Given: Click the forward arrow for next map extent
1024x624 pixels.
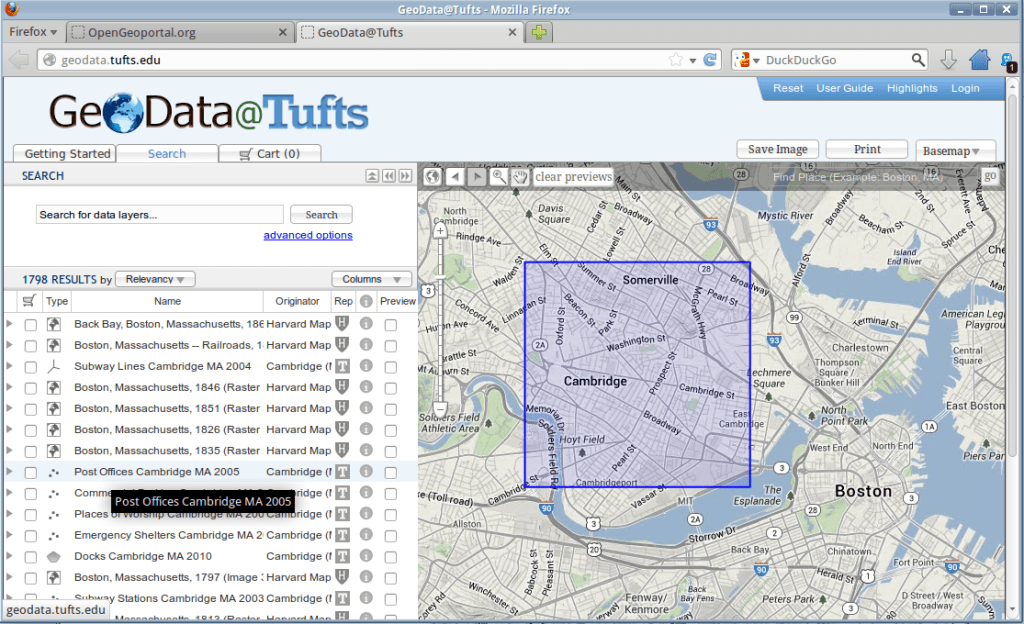Looking at the screenshot, I should click(x=477, y=176).
